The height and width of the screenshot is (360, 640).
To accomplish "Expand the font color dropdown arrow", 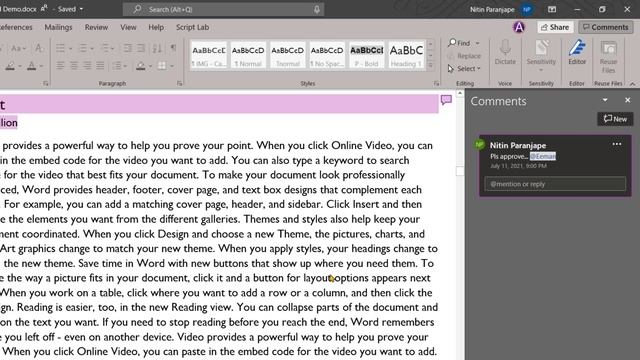I will click(41, 66).
